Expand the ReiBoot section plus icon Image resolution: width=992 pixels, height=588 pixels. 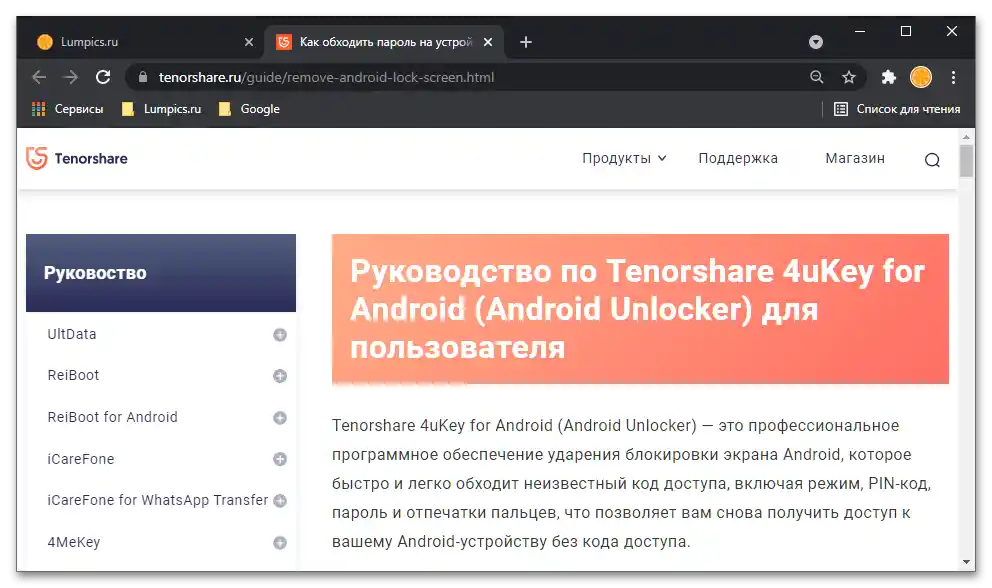[280, 376]
